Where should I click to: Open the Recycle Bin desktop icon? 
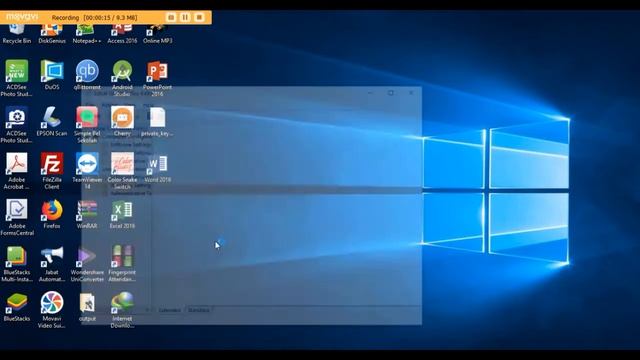point(17,34)
